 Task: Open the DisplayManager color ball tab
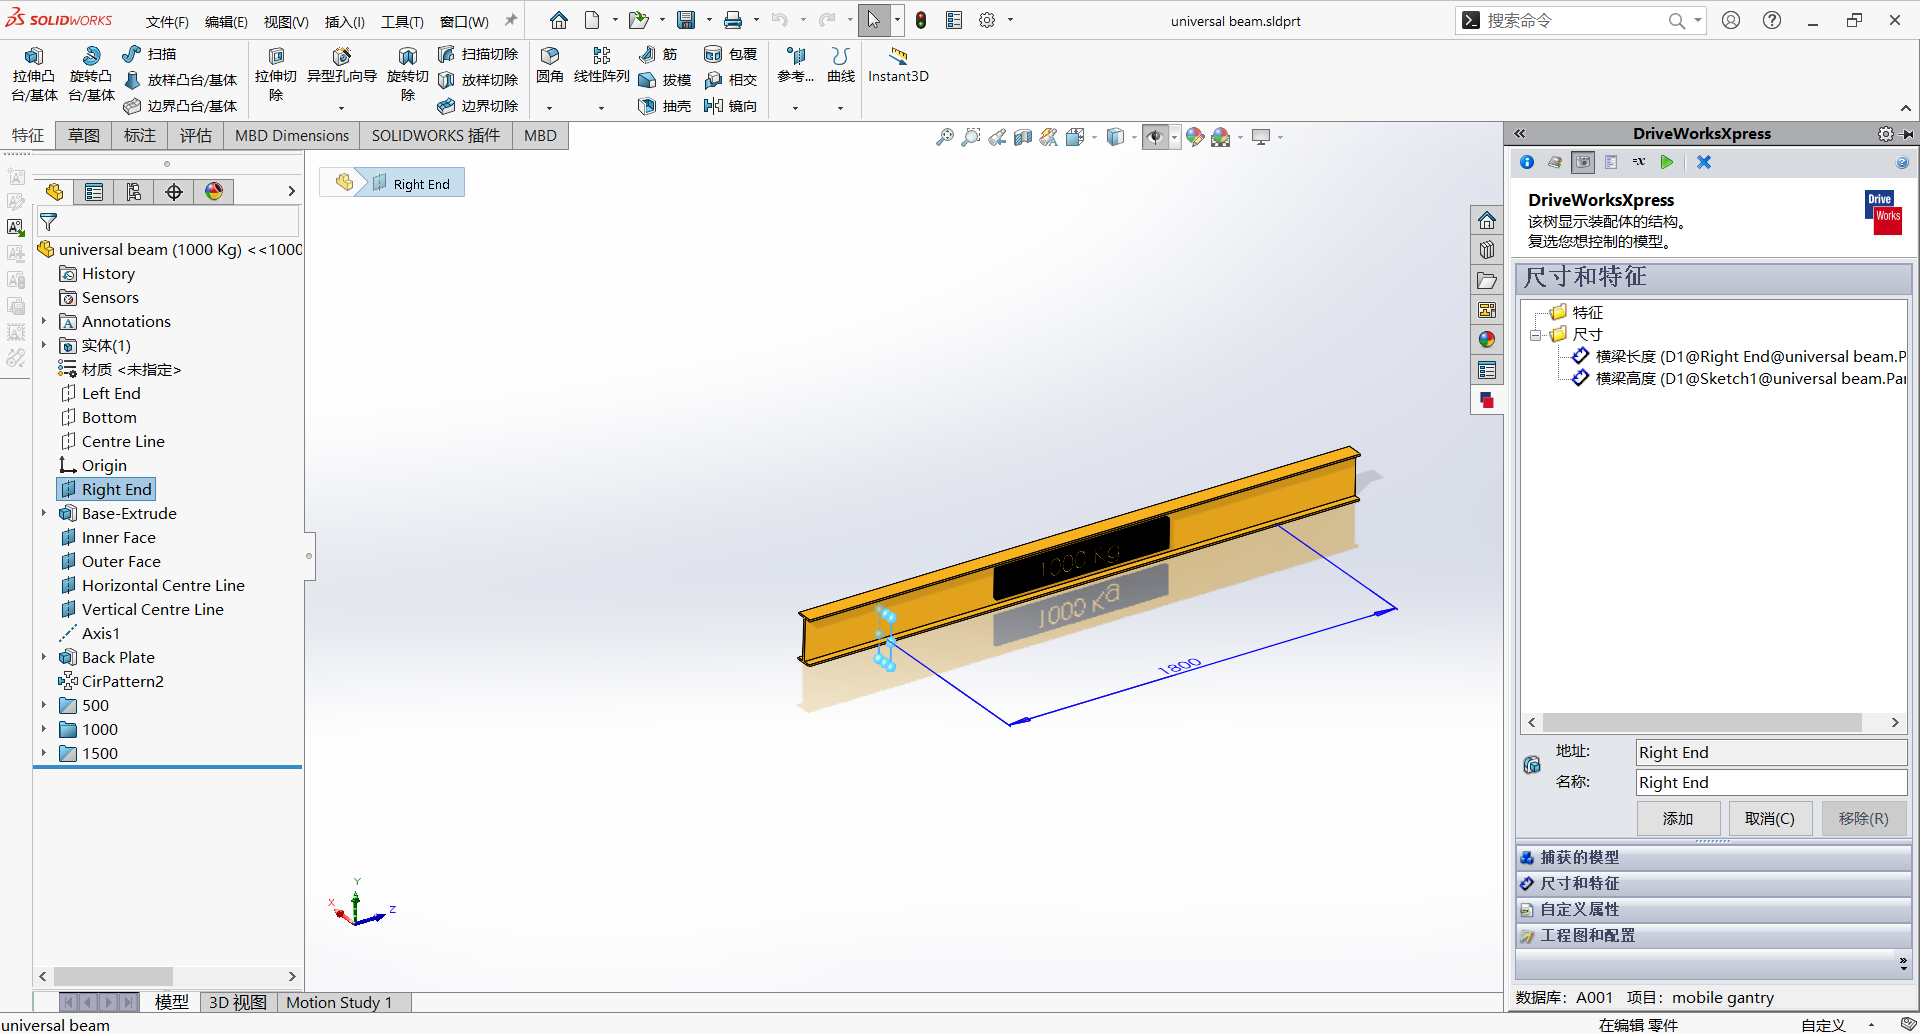click(x=214, y=192)
